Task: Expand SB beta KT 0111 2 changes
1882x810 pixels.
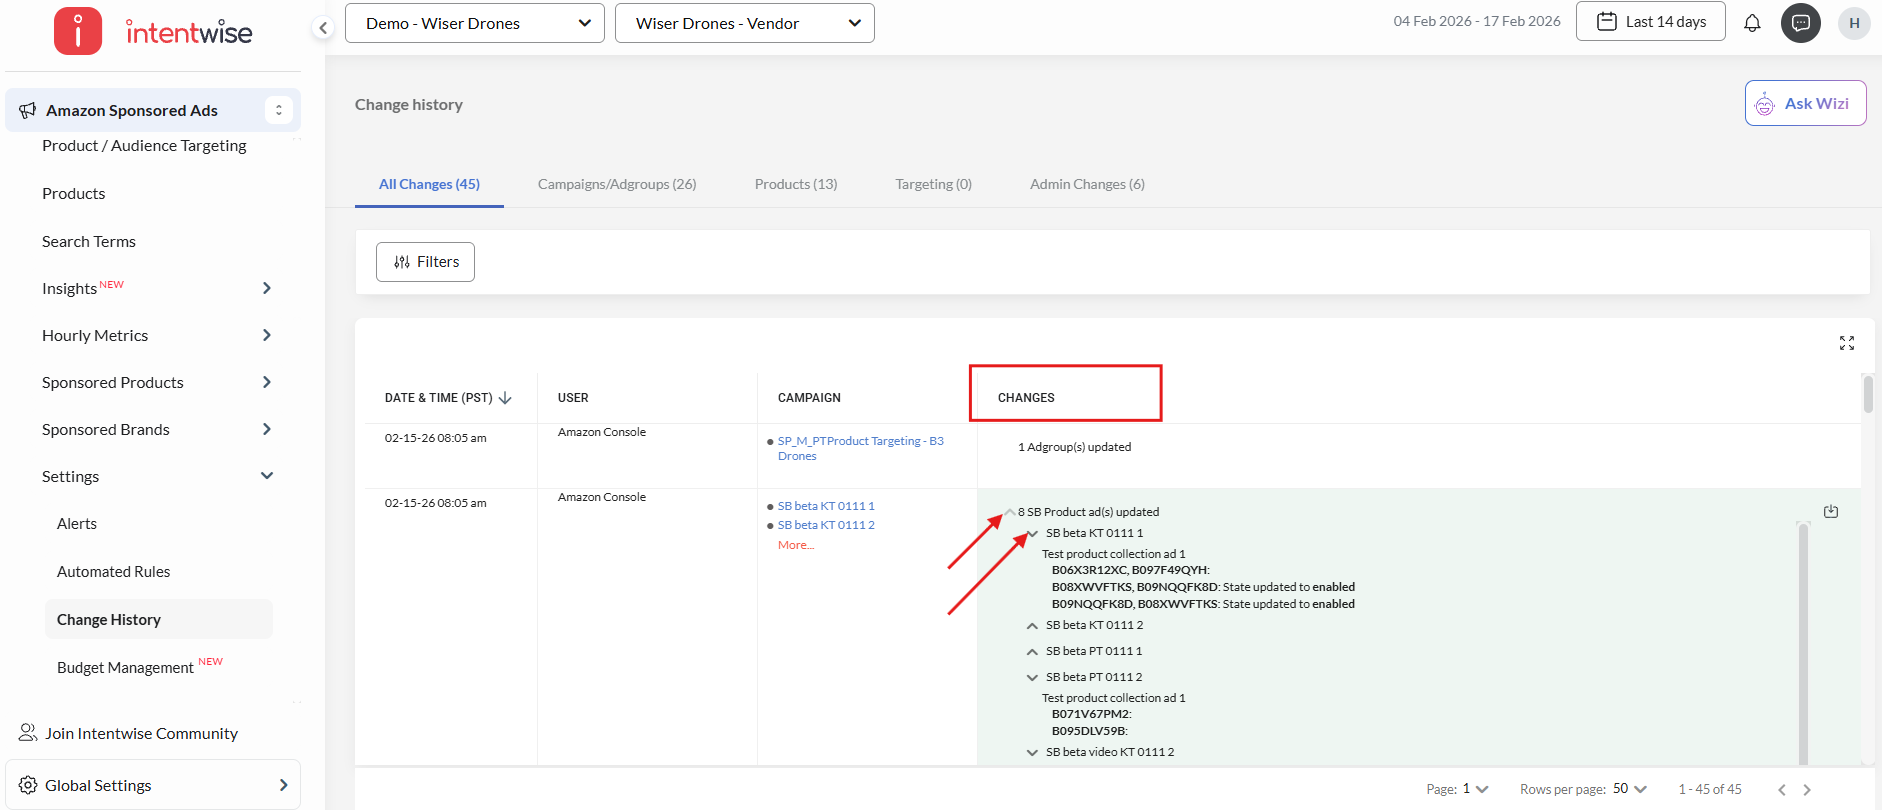Action: coord(1032,625)
